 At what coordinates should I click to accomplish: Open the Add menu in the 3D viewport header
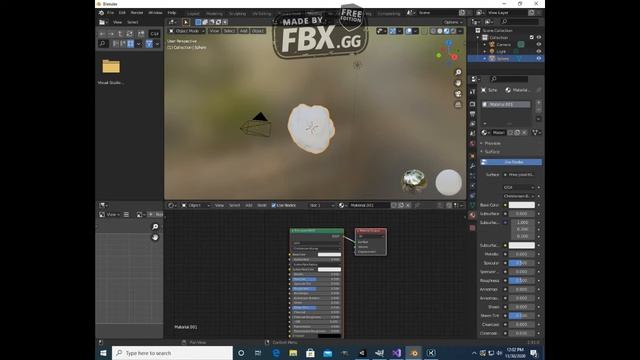[x=244, y=31]
